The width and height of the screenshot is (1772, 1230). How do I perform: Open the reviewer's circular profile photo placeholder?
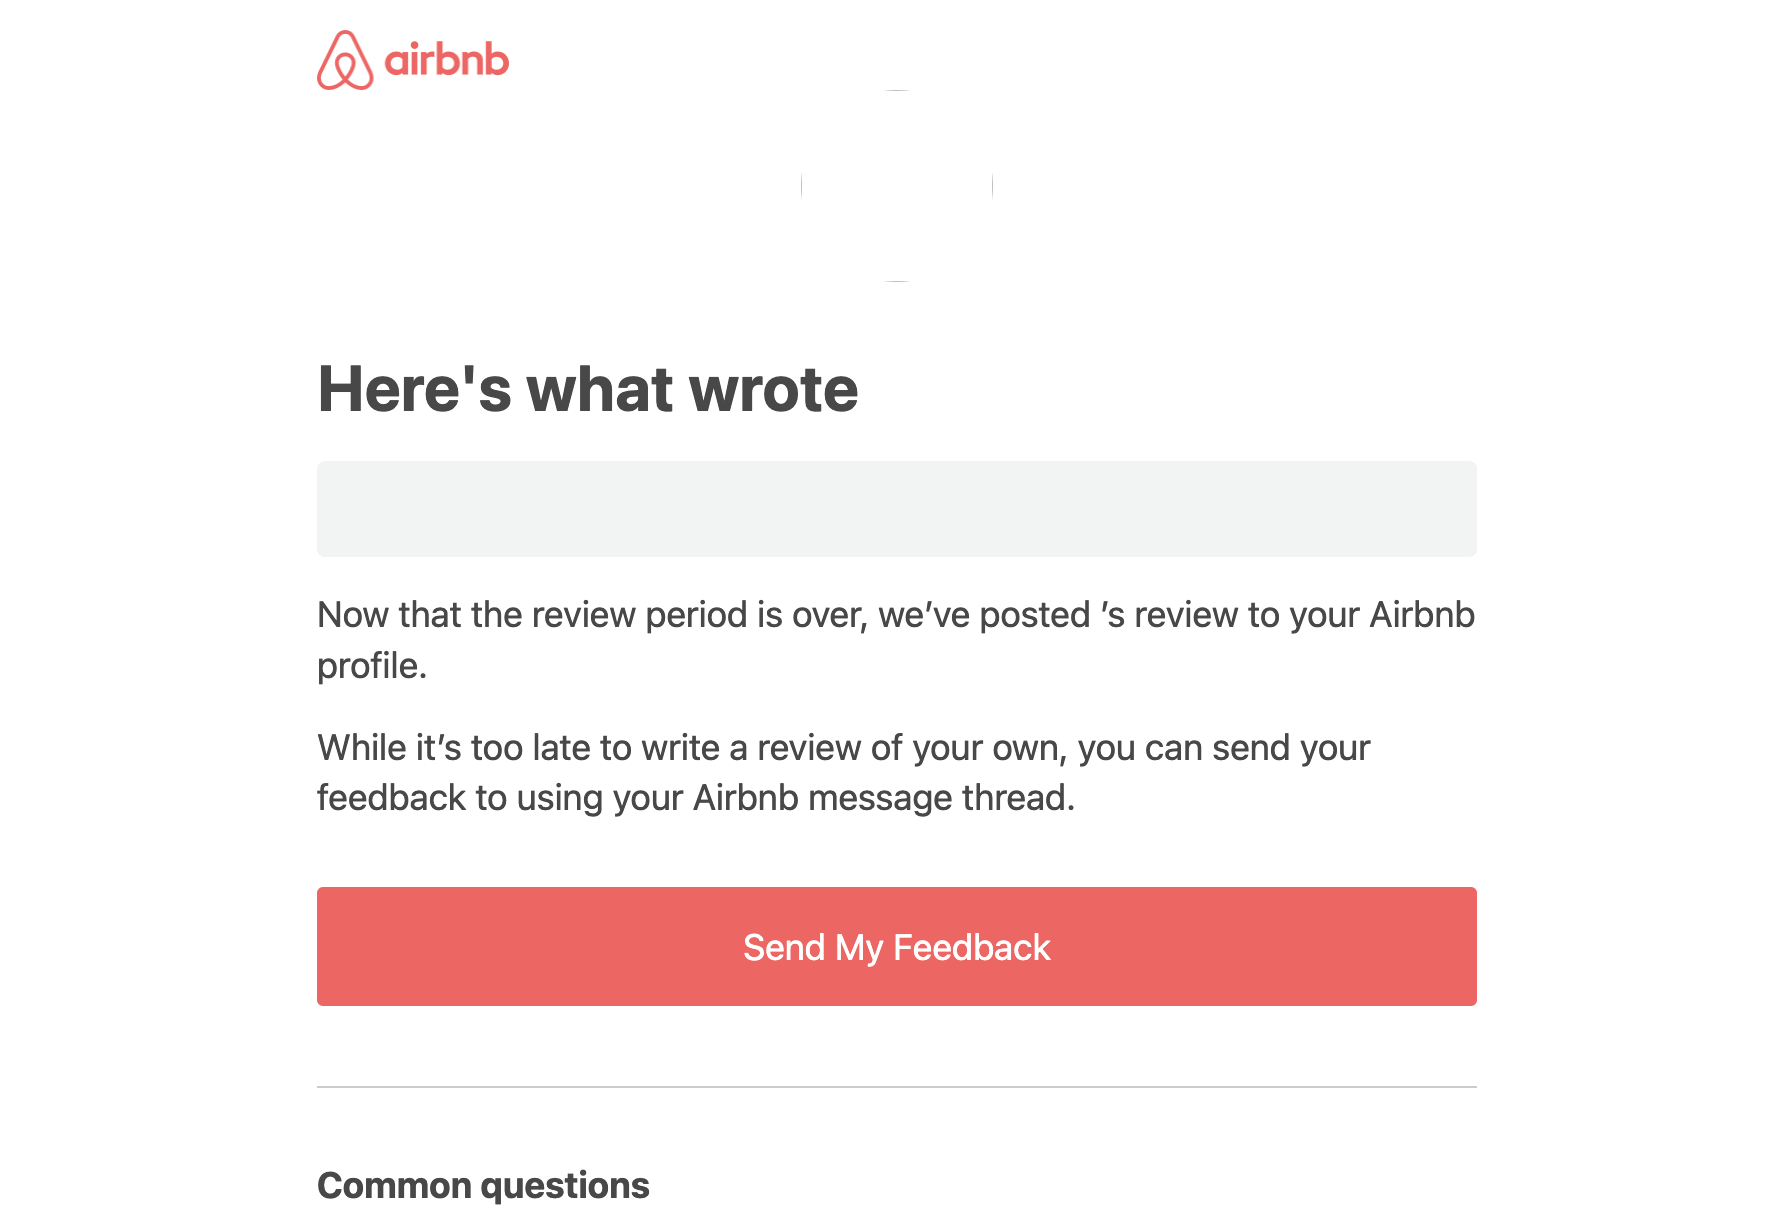tap(897, 186)
